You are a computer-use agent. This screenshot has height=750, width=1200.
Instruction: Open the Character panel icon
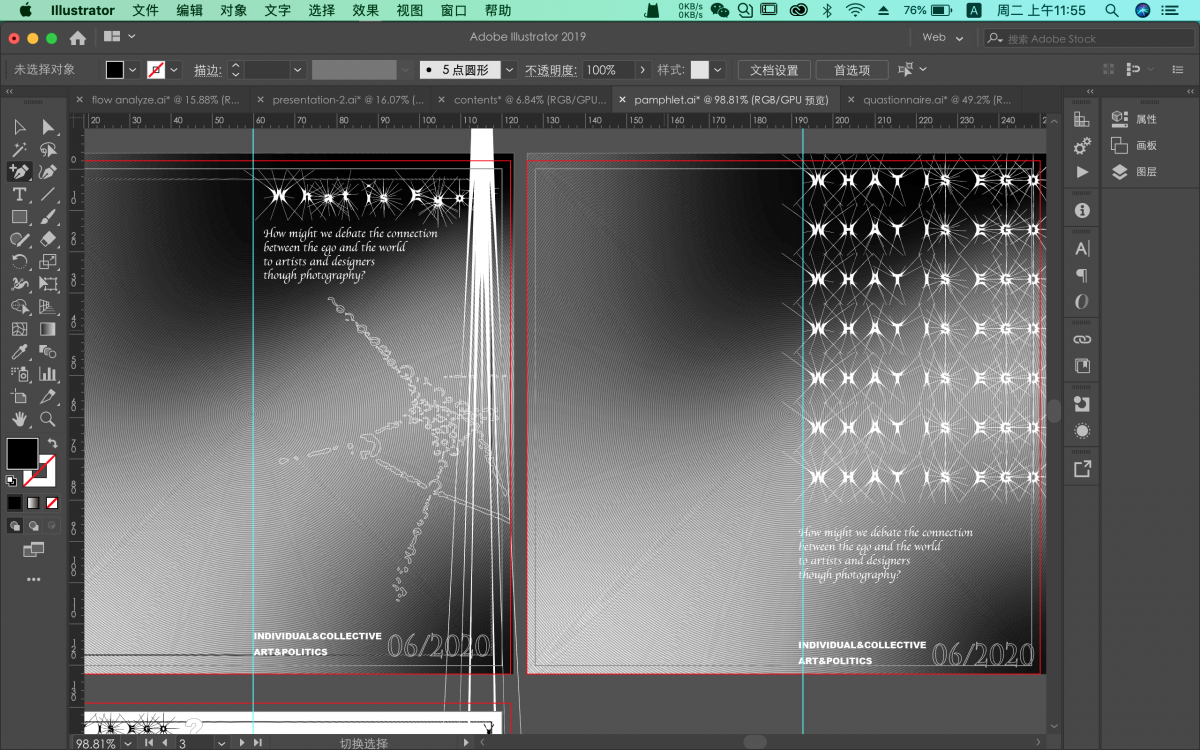coord(1082,249)
